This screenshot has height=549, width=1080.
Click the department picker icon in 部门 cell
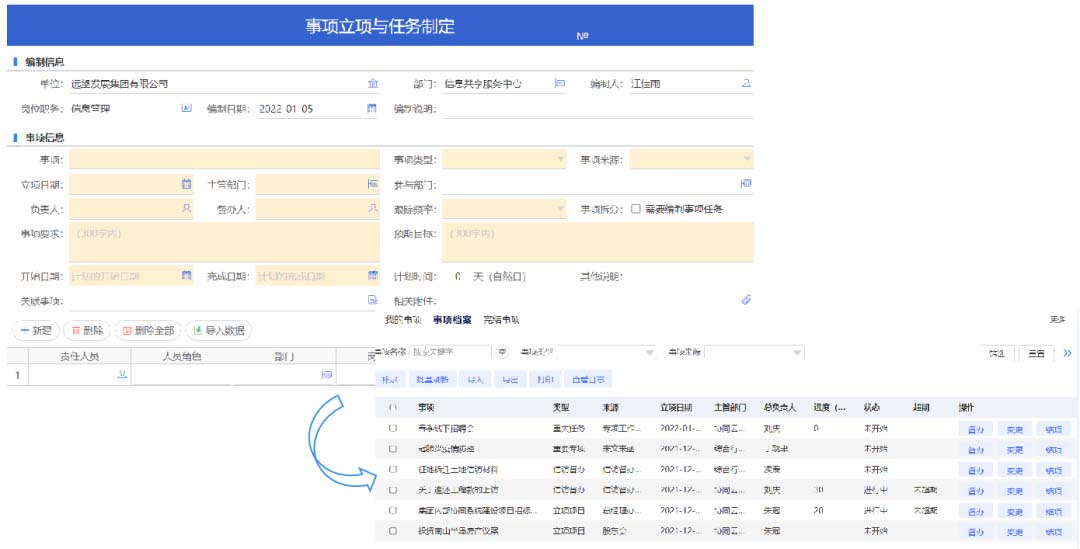327,375
